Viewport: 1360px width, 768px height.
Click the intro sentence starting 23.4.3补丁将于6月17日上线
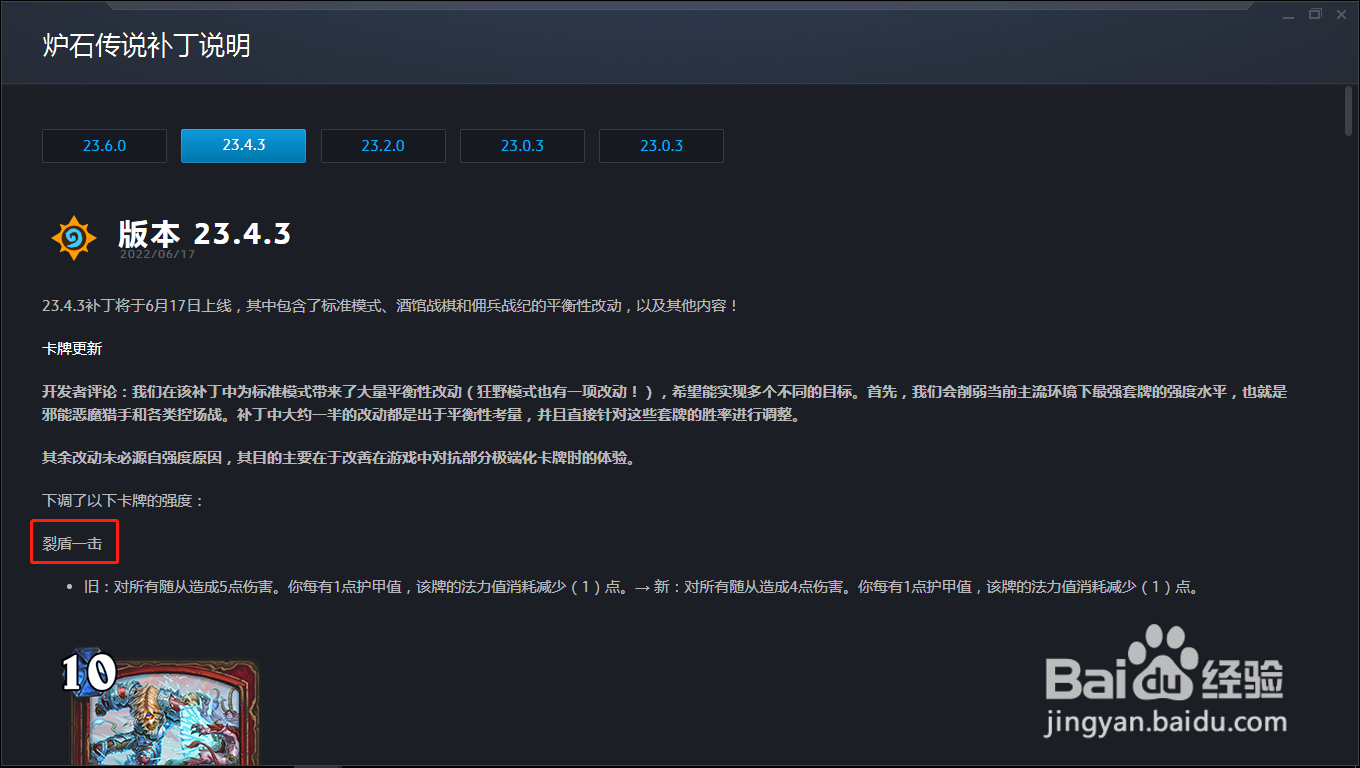[x=391, y=305]
